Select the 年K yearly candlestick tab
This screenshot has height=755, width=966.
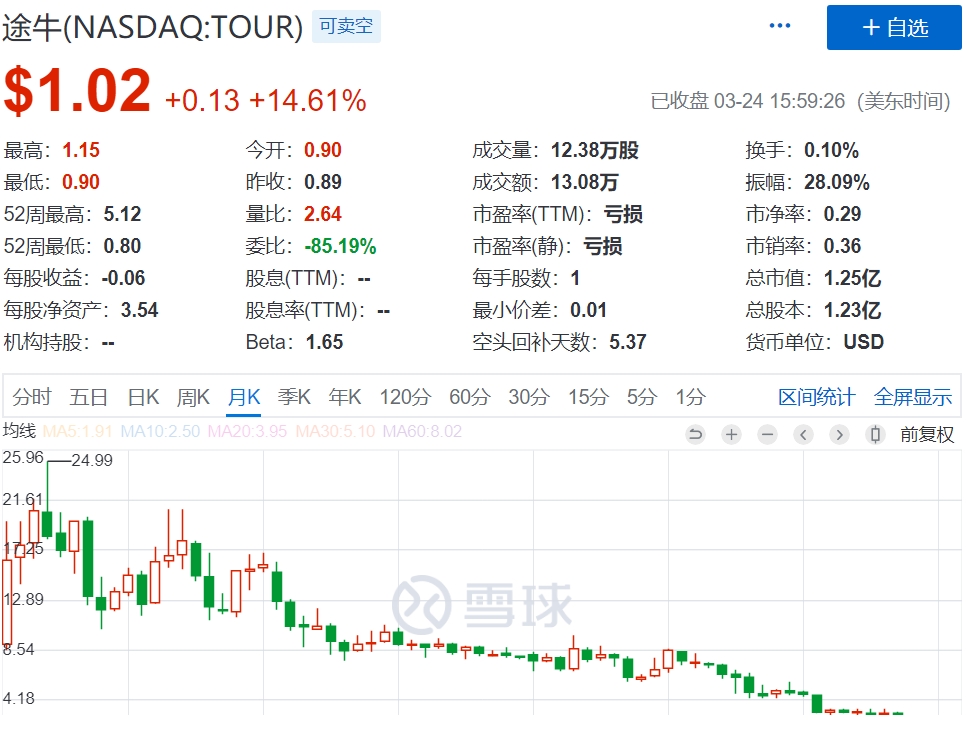pos(345,397)
